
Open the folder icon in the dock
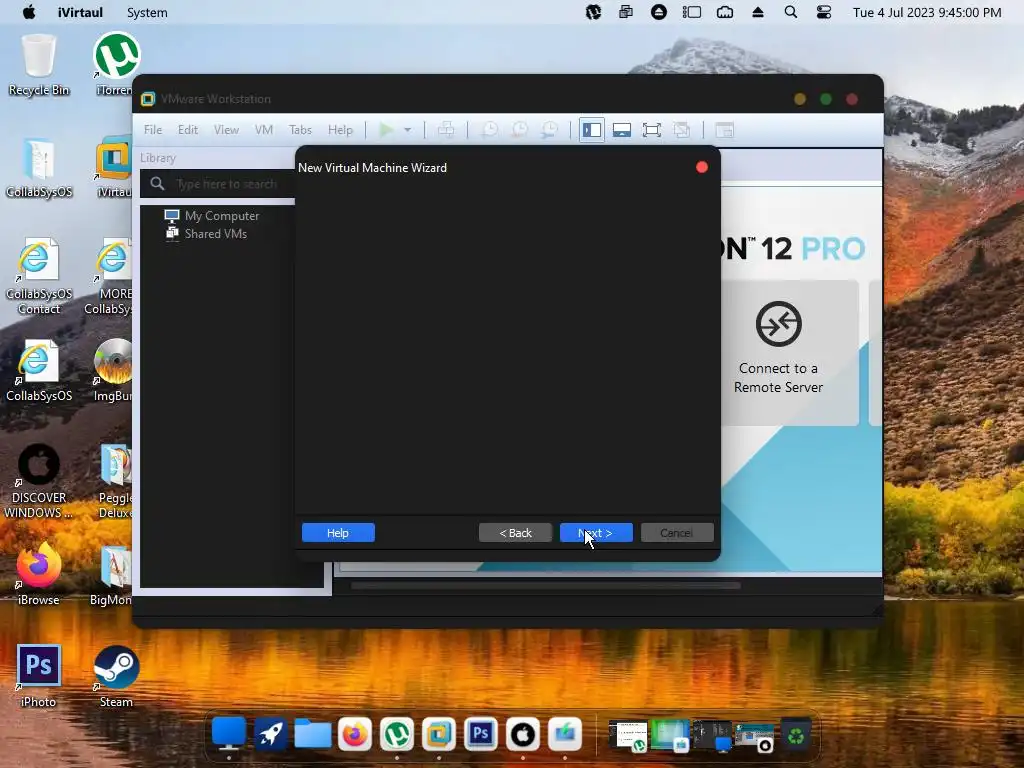coord(313,735)
